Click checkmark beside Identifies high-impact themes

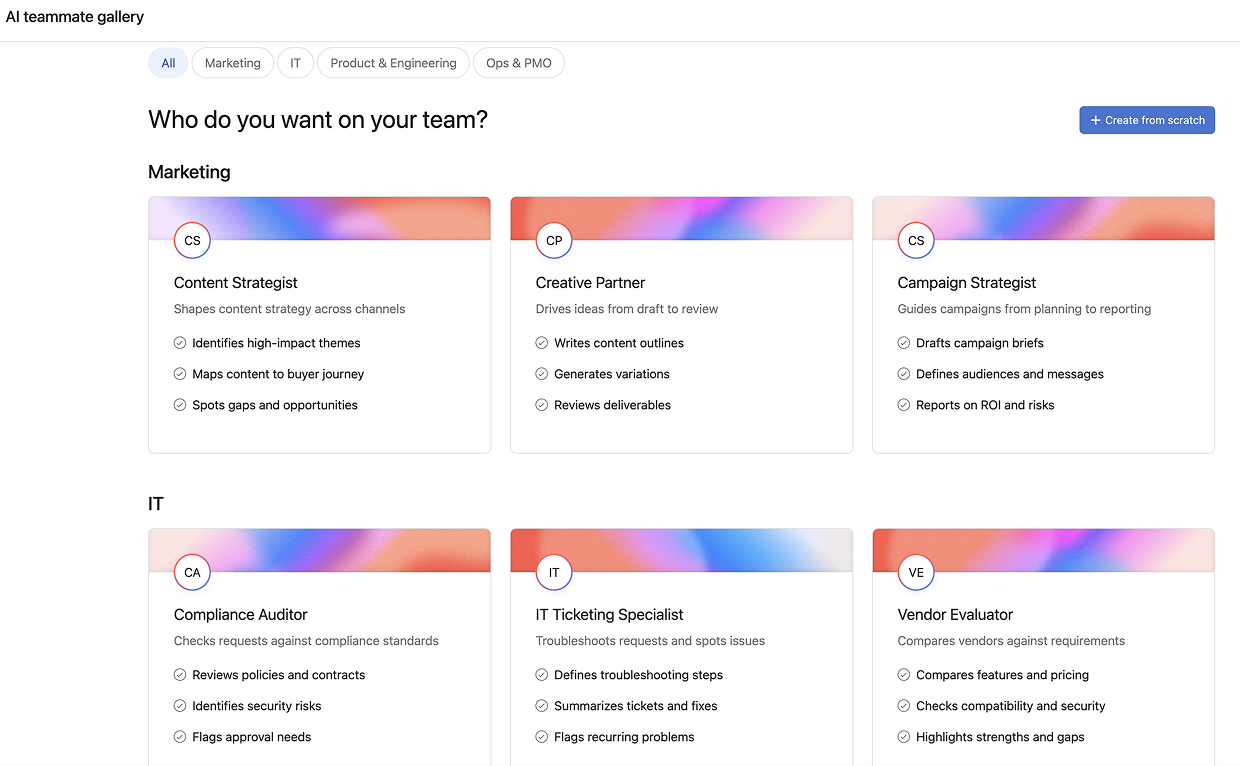click(180, 343)
